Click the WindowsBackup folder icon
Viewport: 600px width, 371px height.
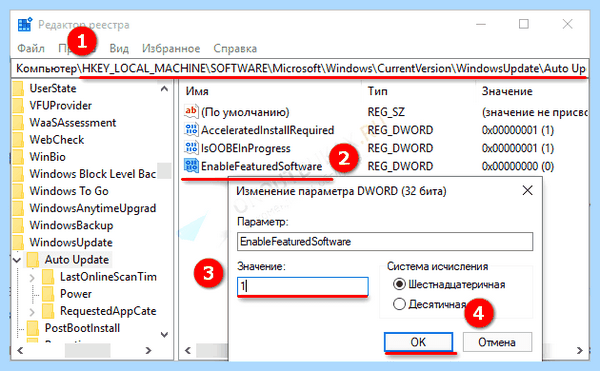point(18,225)
